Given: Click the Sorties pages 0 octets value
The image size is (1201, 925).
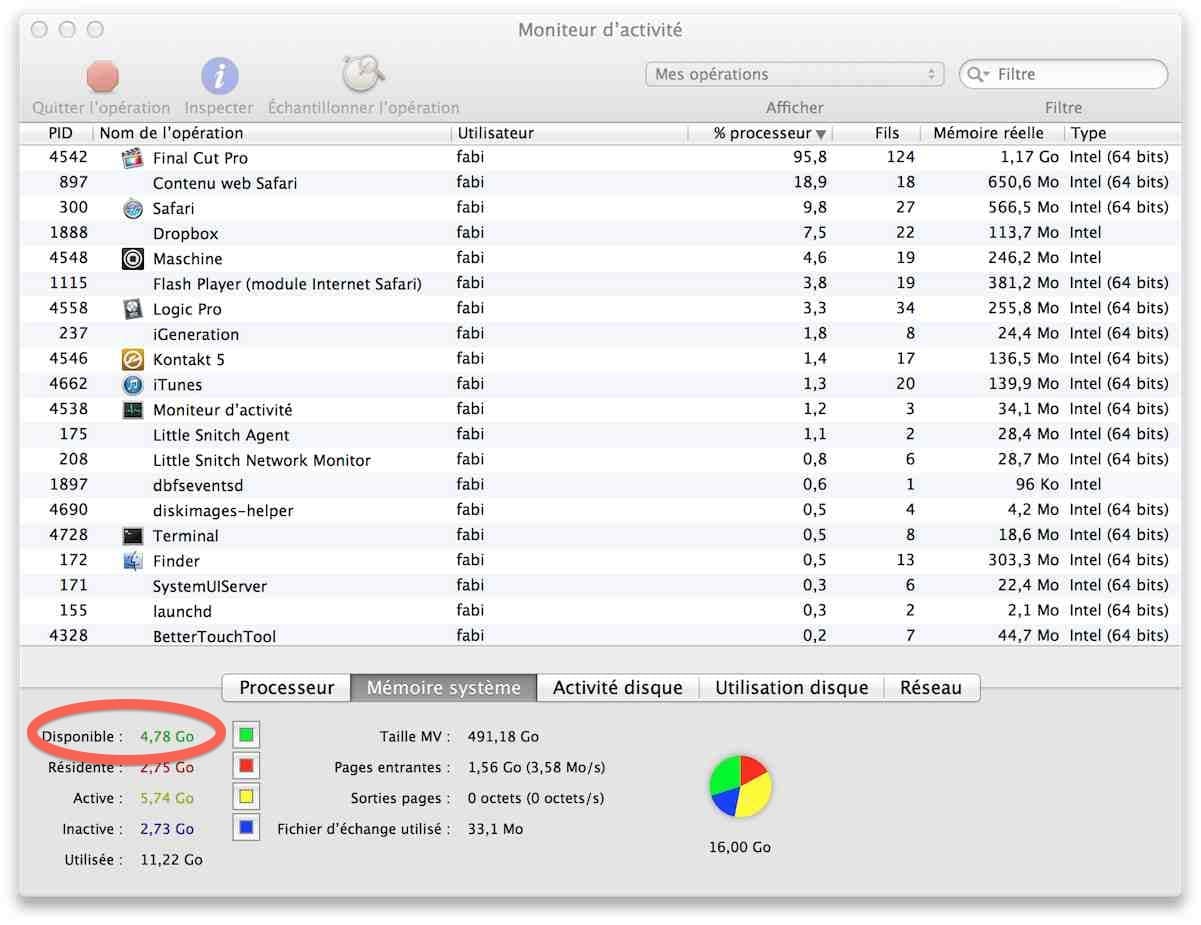Looking at the screenshot, I should (536, 799).
